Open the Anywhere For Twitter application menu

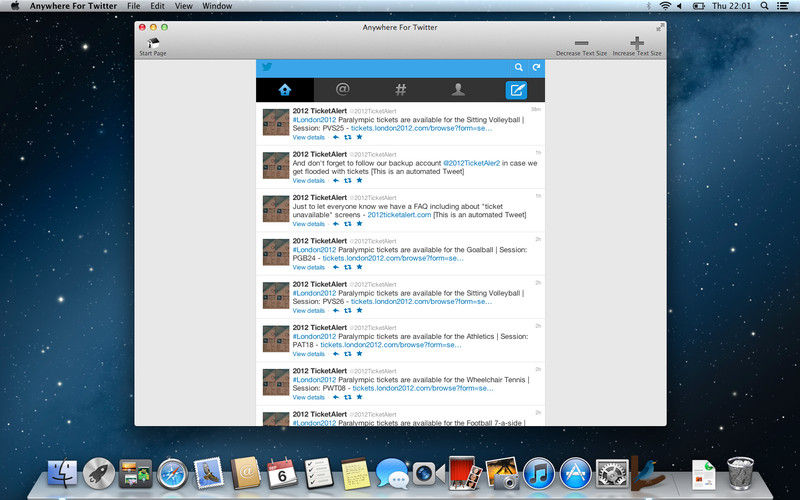73,6
